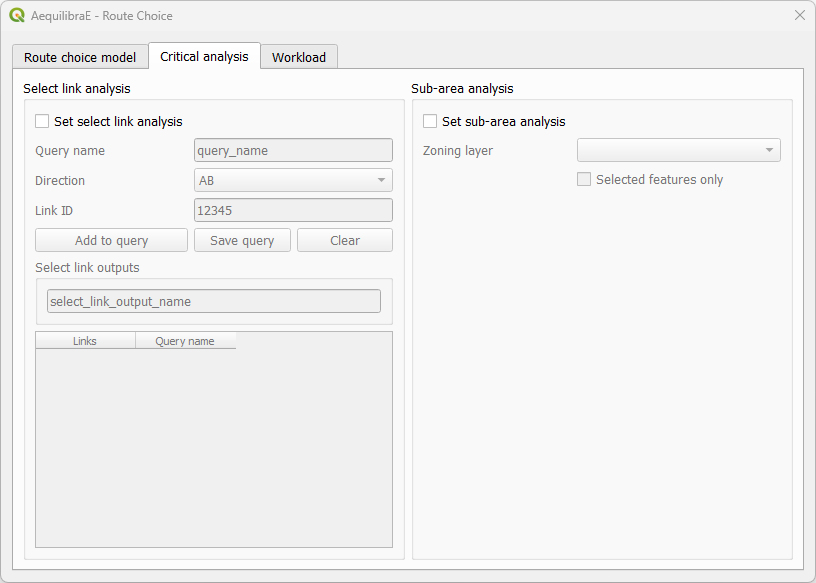The width and height of the screenshot is (816, 583).
Task: Expand the Direction dropdown showing AB
Action: (293, 181)
